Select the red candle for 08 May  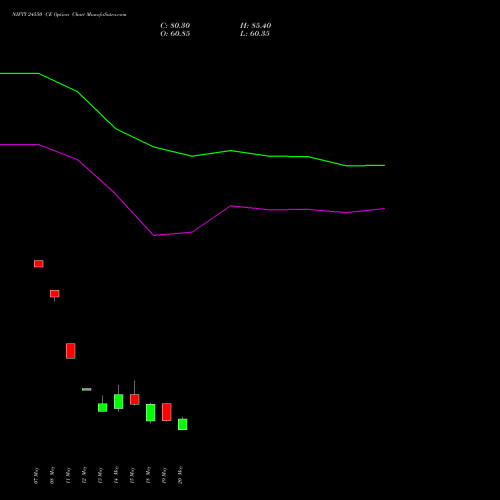55,294
